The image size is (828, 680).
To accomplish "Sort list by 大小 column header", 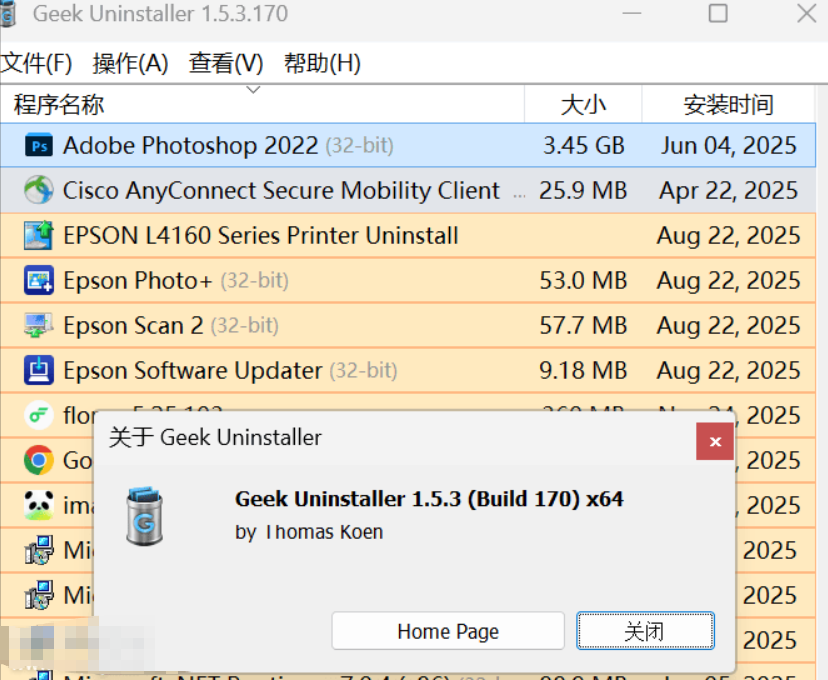I will (583, 104).
